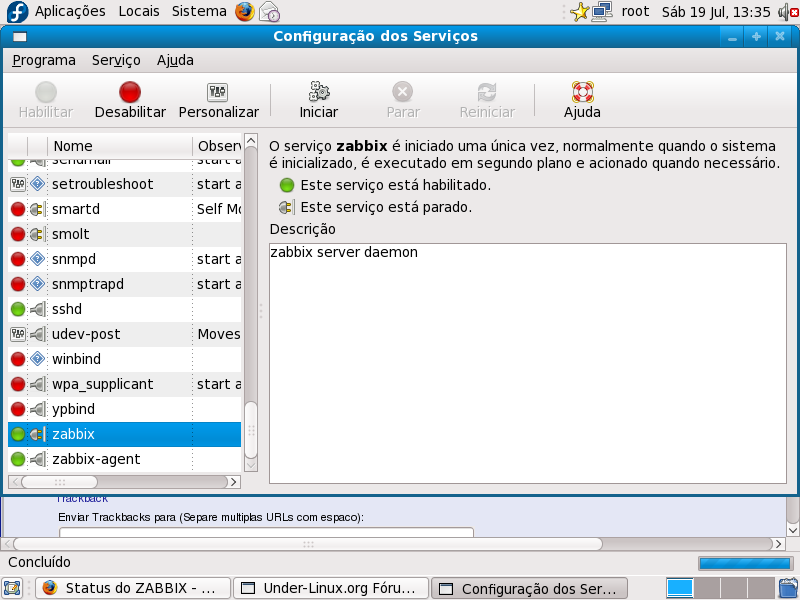This screenshot has width=800, height=600.
Task: Click the Parar stop toolbar icon
Action: pyautogui.click(x=403, y=92)
